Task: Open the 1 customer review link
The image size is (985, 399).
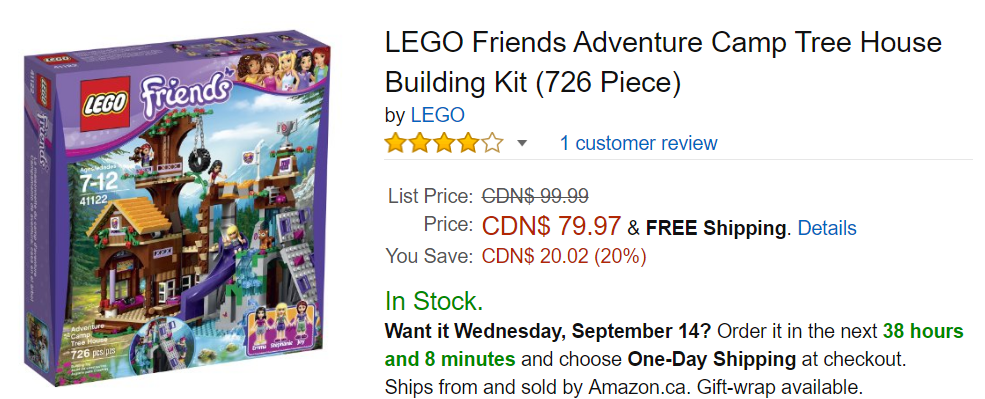Action: pyautogui.click(x=638, y=143)
